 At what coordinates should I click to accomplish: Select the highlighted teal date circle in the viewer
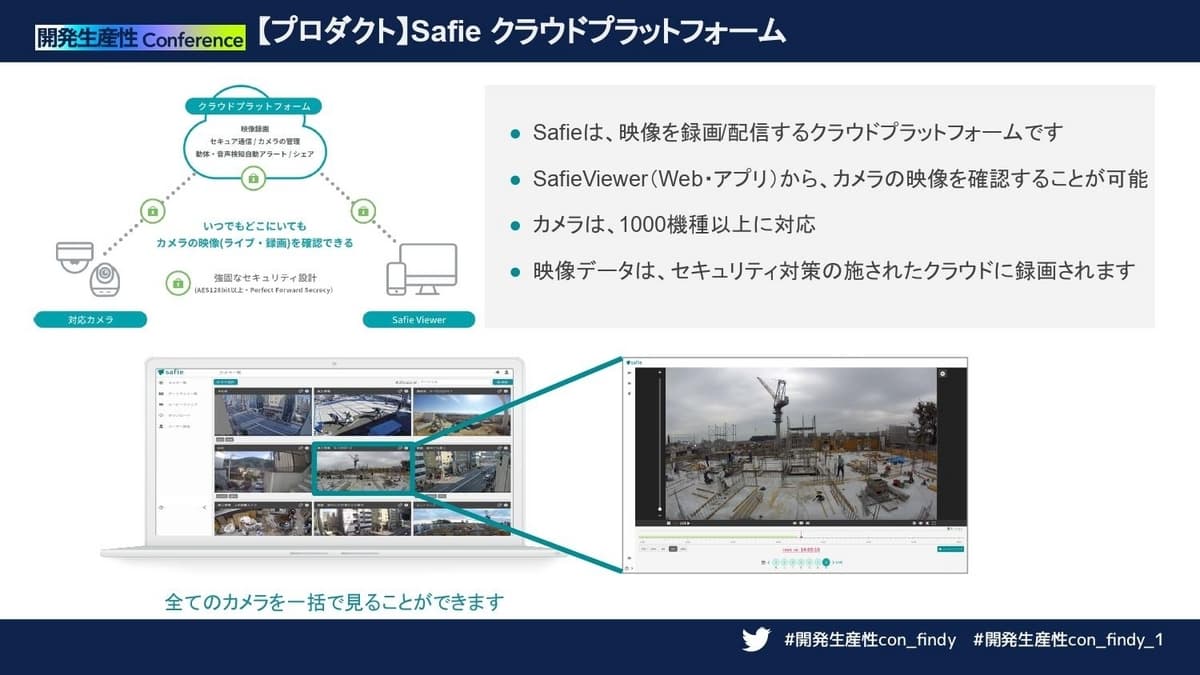(826, 563)
